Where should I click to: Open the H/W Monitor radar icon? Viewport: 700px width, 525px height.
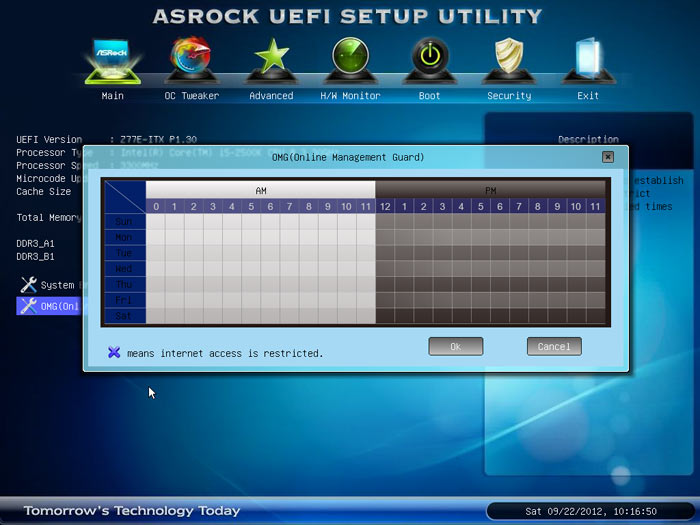(350, 60)
